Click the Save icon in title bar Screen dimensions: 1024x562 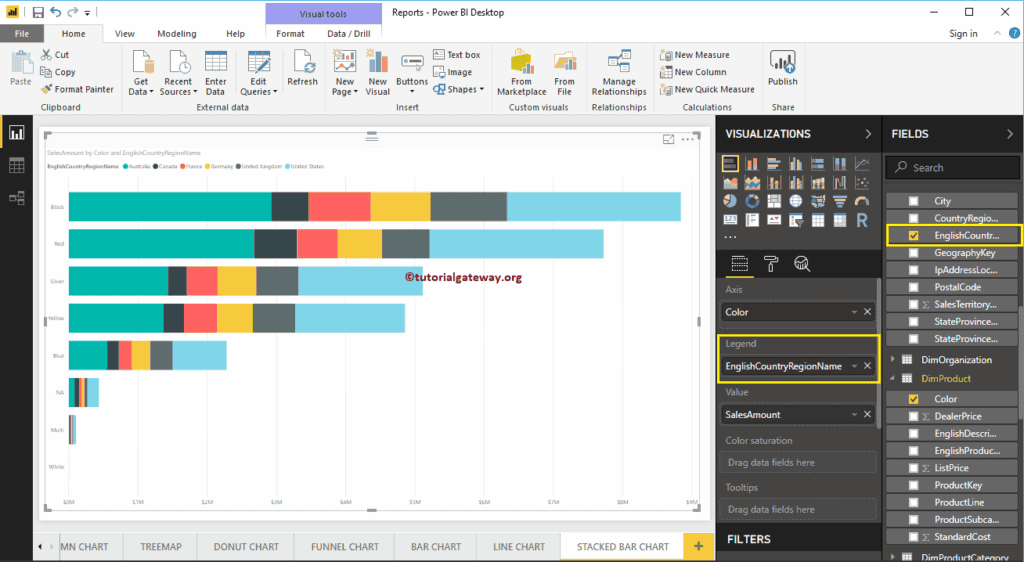point(38,12)
